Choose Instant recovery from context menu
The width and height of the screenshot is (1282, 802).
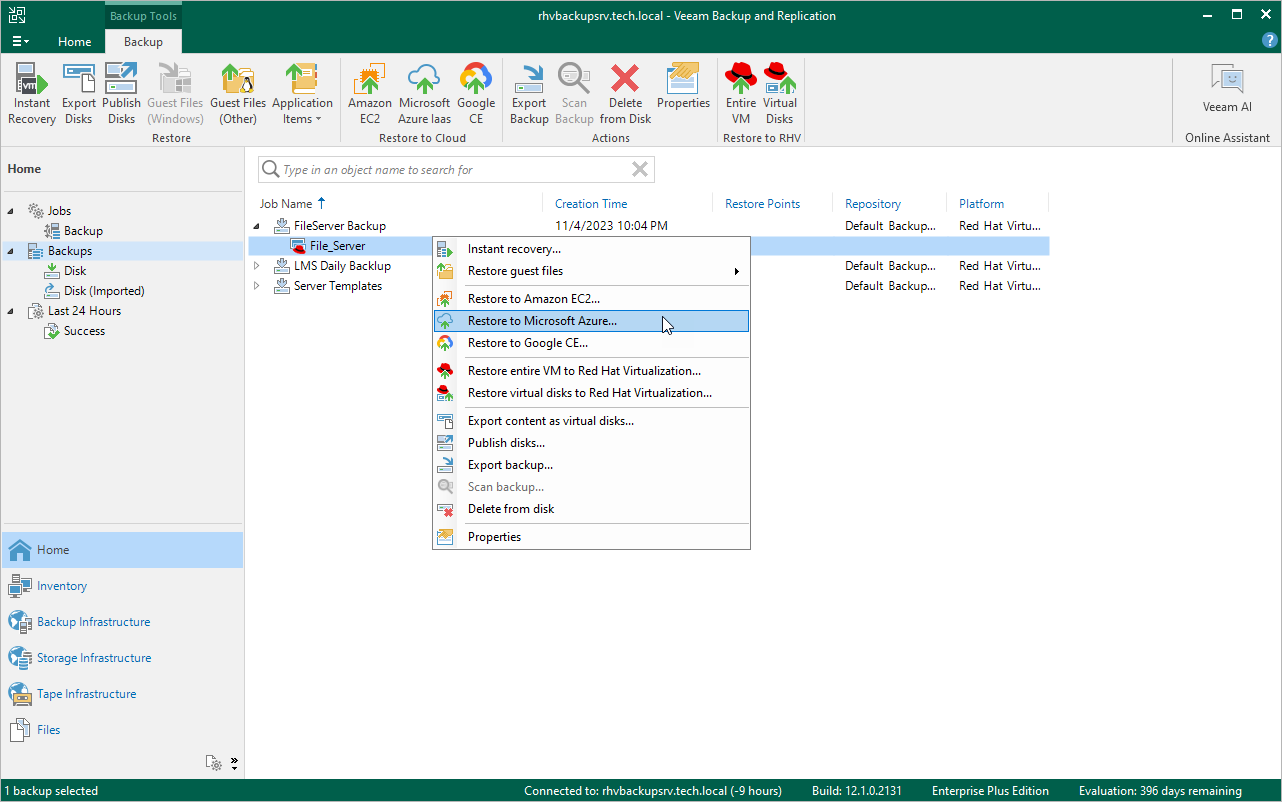(591, 249)
